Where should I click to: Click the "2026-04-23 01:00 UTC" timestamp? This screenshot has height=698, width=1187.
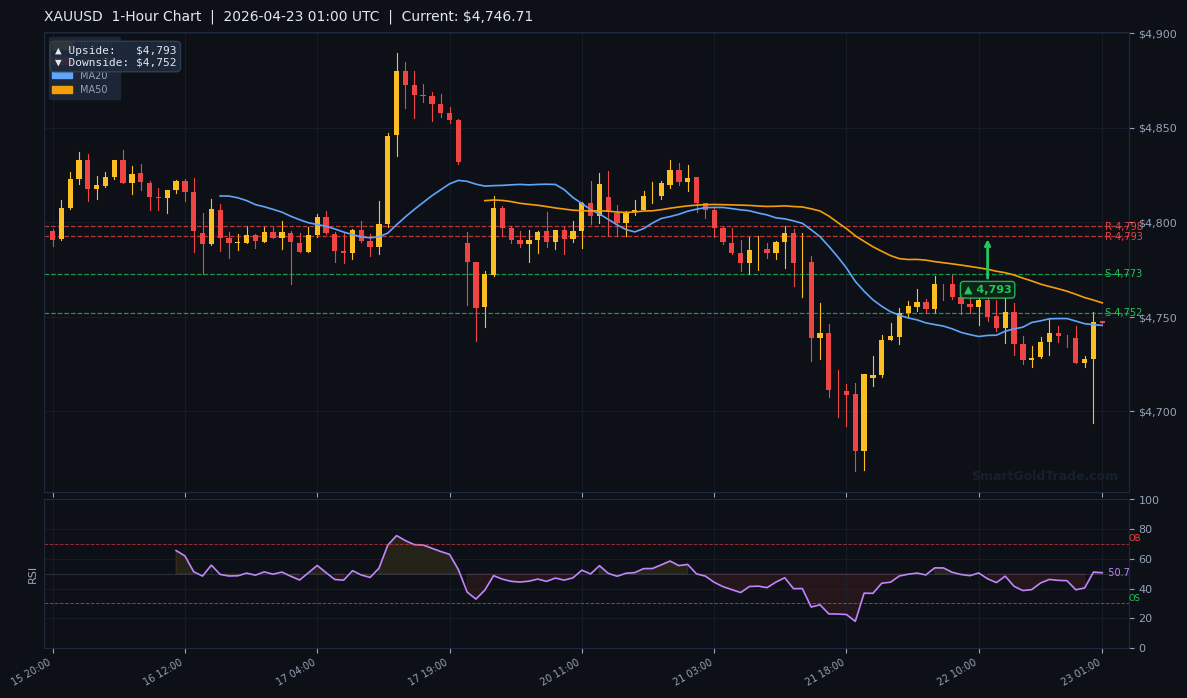pyautogui.click(x=300, y=16)
